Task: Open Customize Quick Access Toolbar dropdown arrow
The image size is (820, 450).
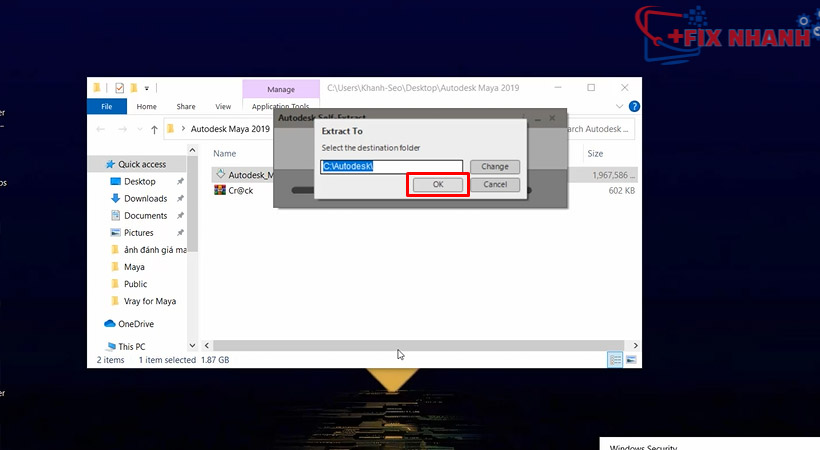Action: click(x=147, y=88)
